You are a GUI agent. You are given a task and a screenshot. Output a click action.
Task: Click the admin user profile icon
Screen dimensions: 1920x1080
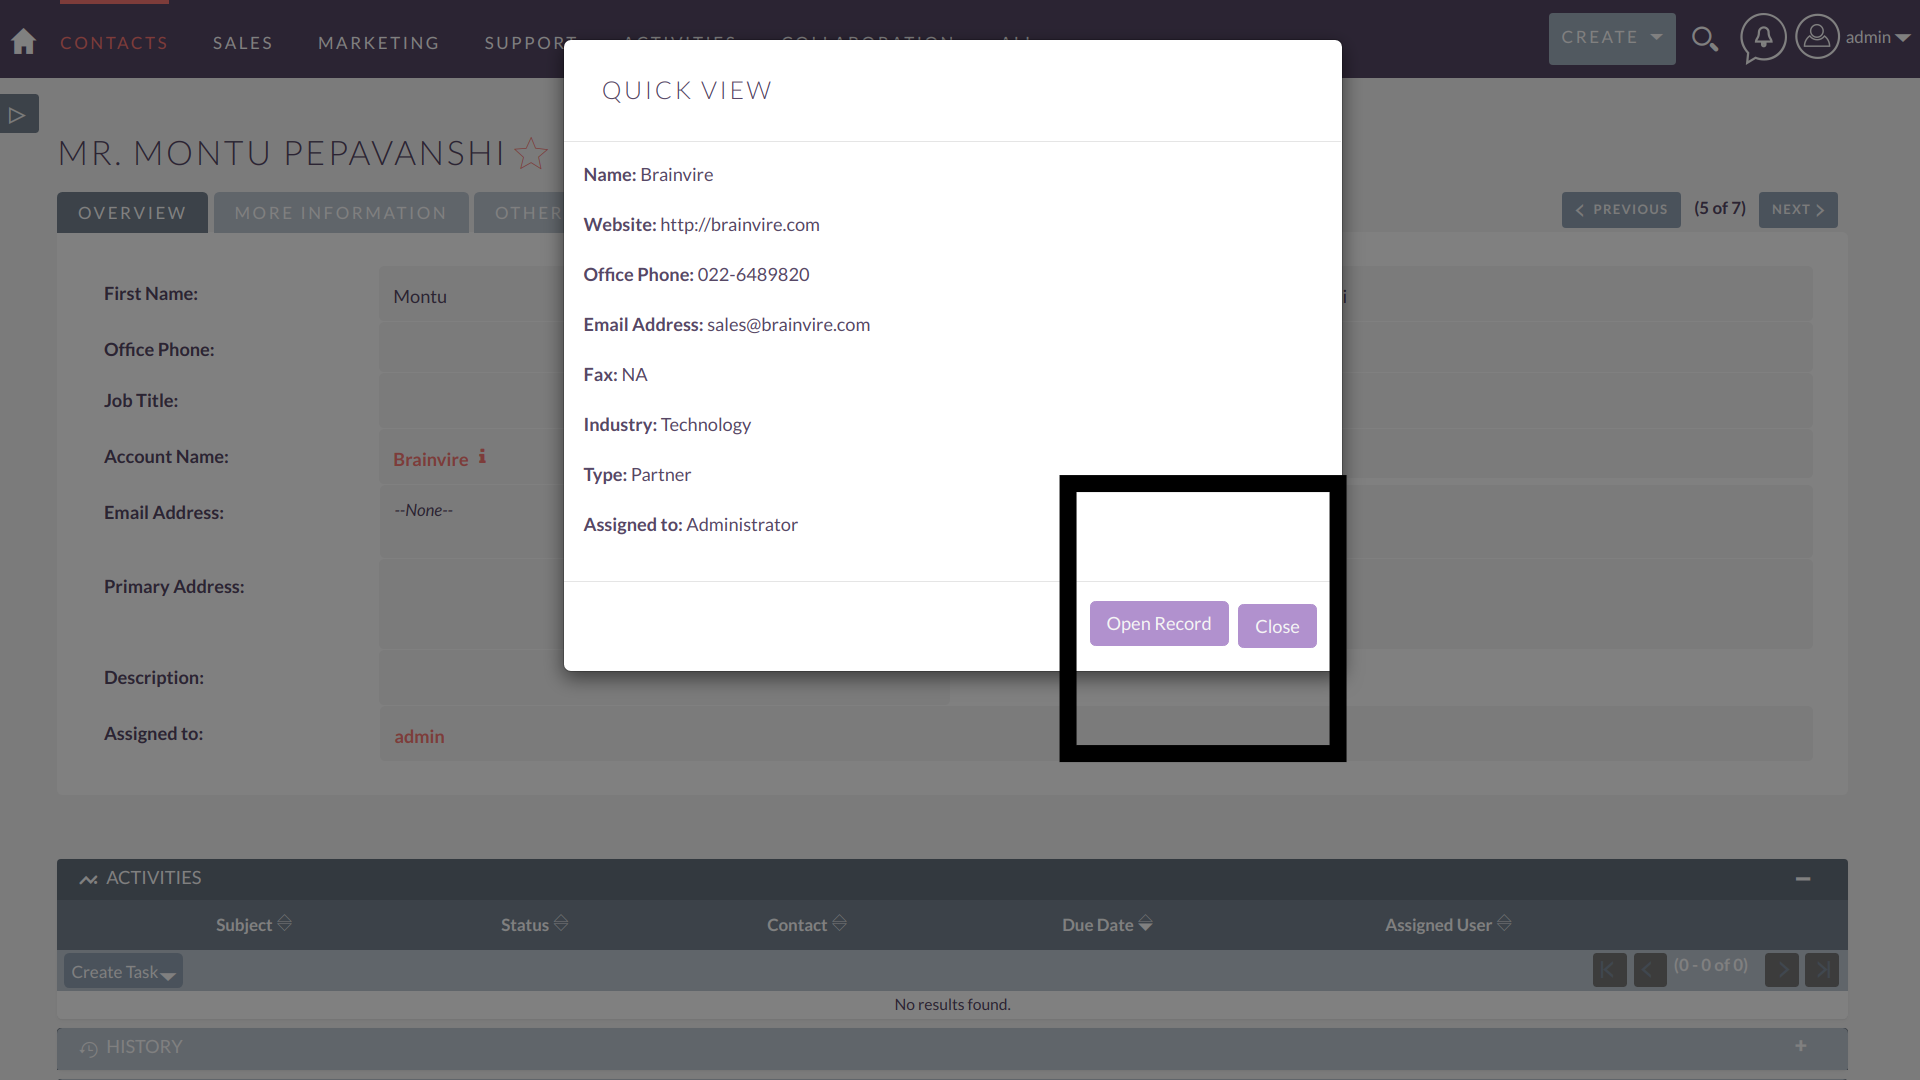pyautogui.click(x=1816, y=38)
